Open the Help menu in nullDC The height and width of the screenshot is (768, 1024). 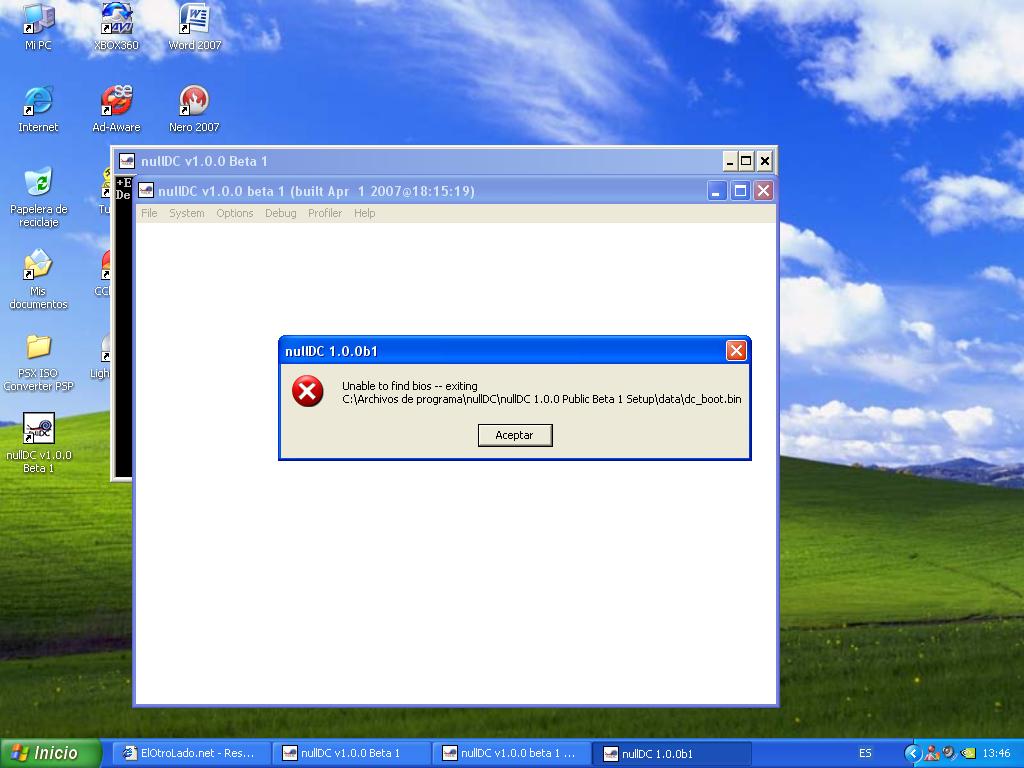pyautogui.click(x=364, y=213)
